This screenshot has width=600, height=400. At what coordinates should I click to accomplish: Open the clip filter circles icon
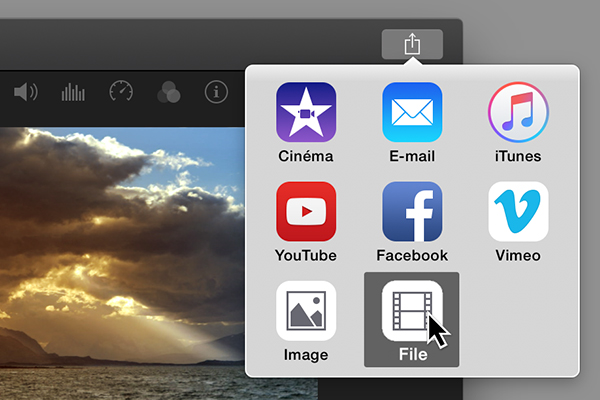[x=168, y=92]
